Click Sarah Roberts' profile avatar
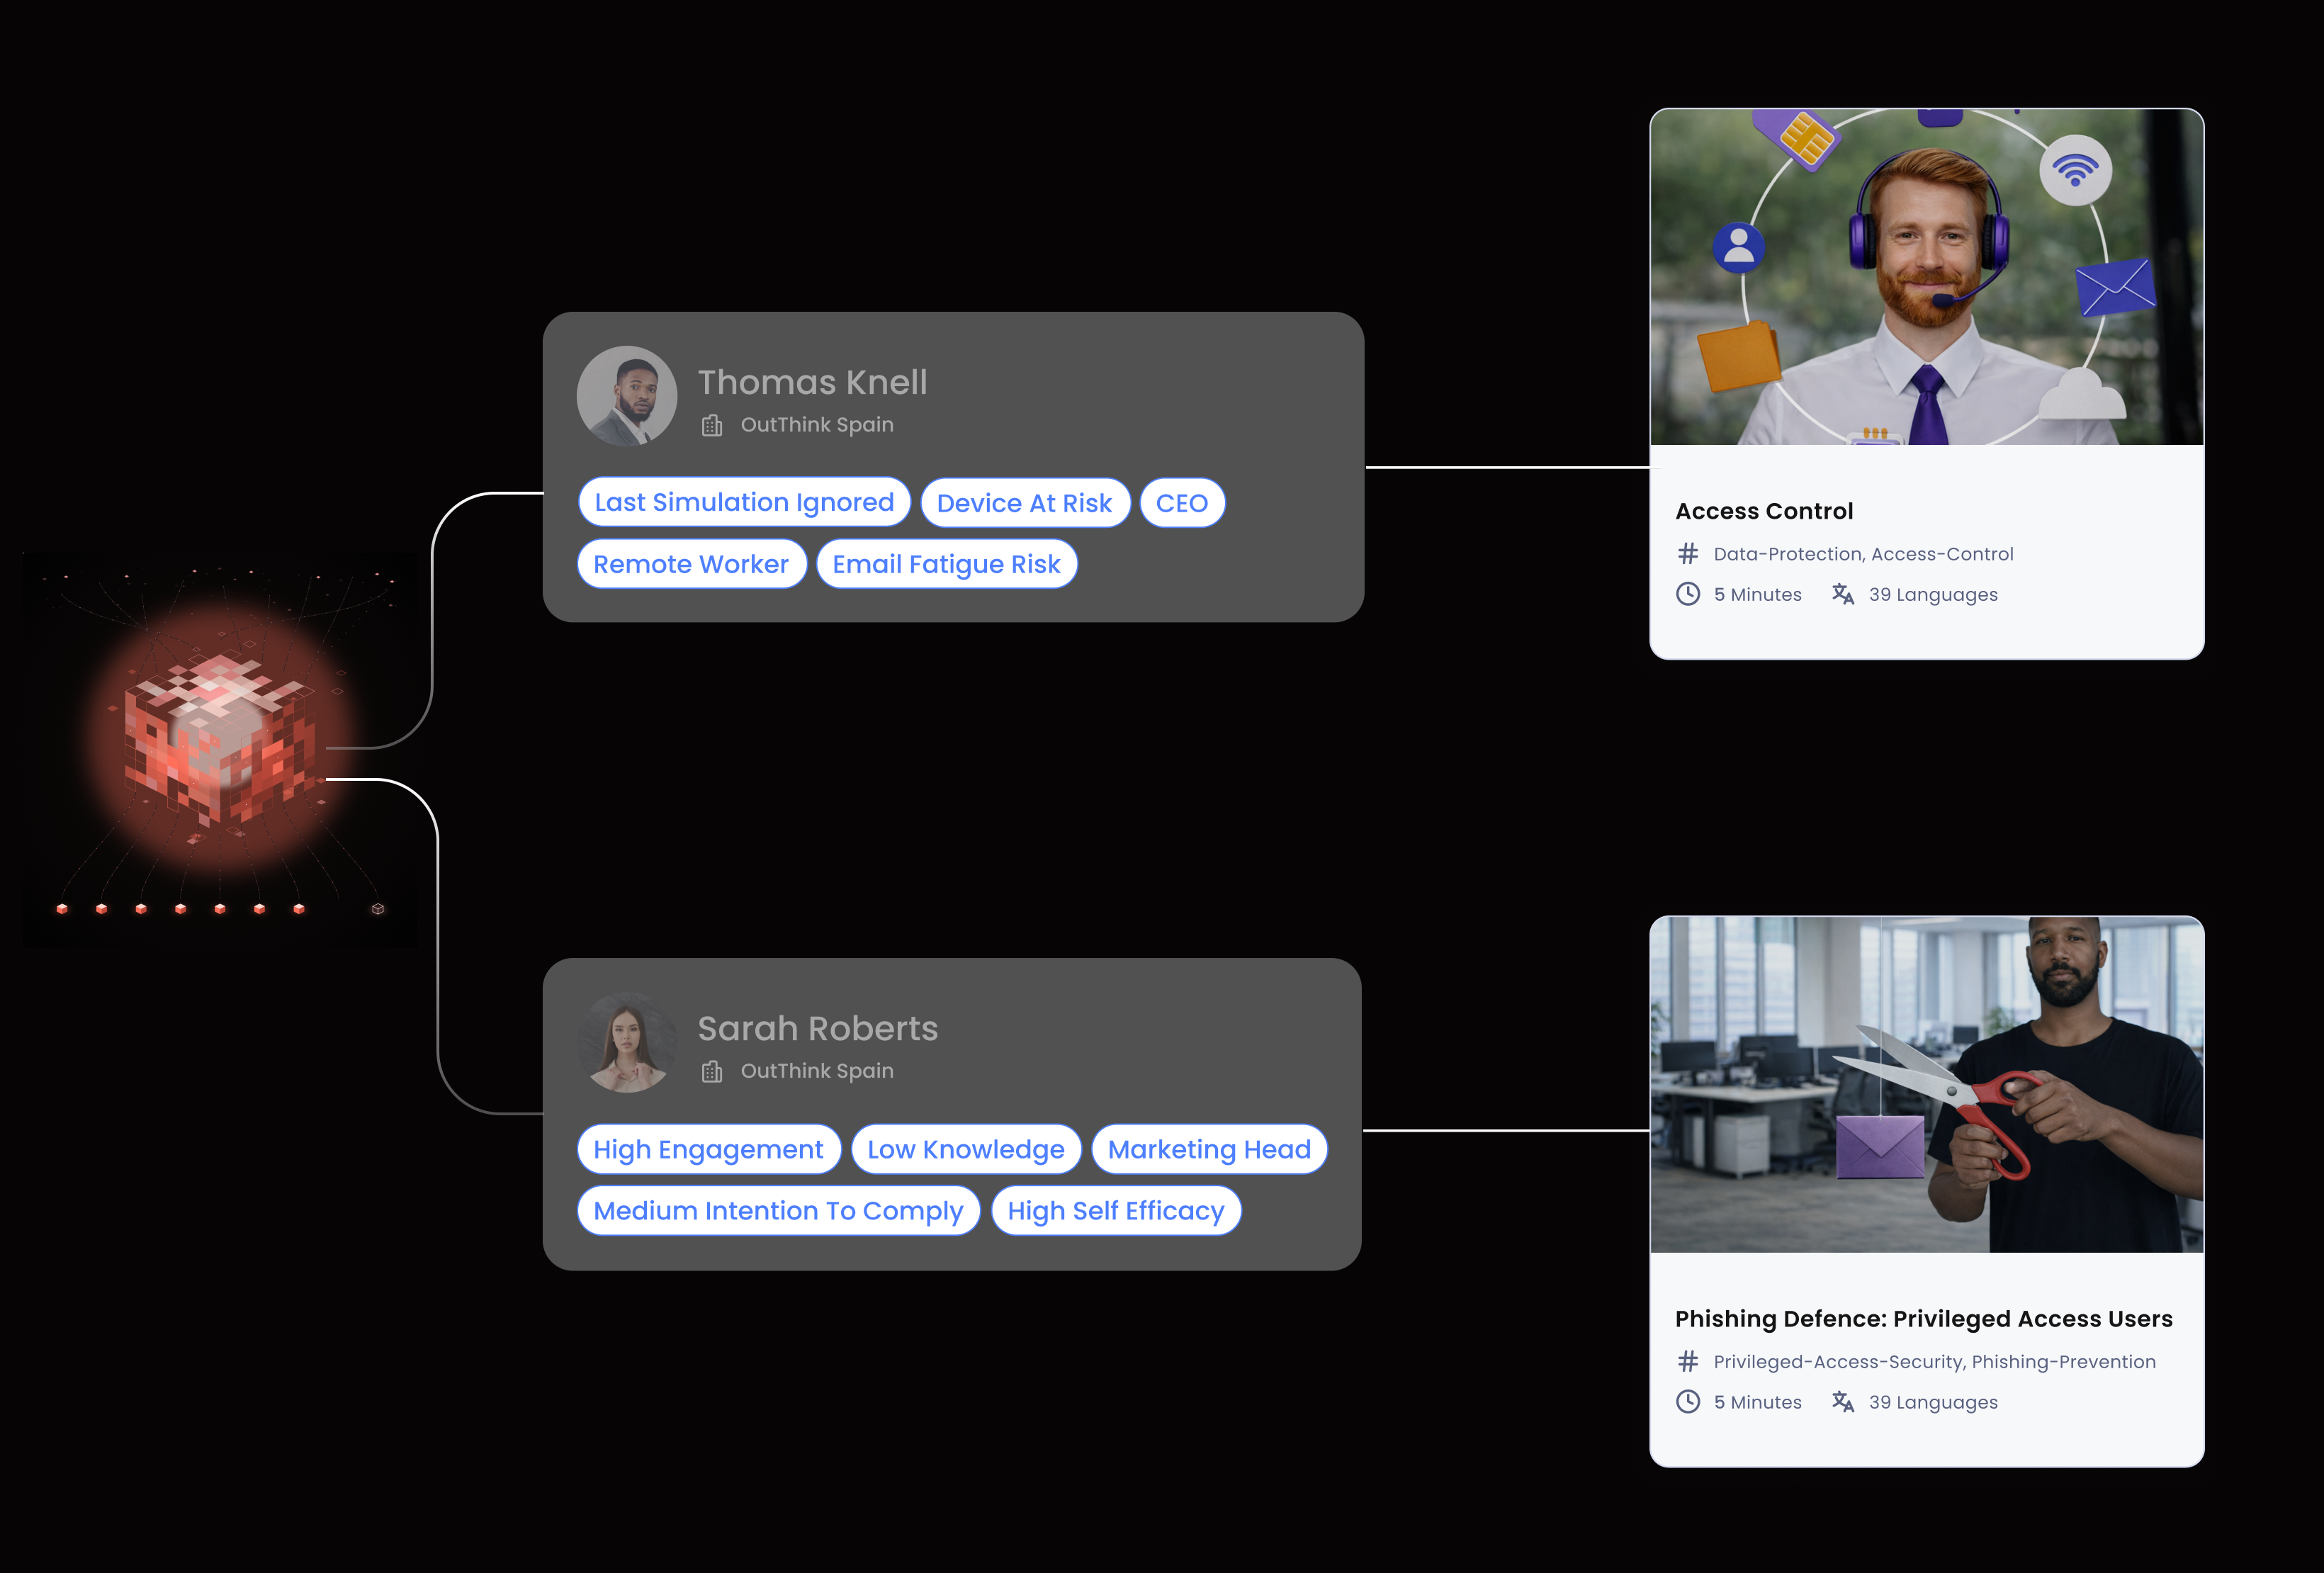This screenshot has height=1573, width=2324. click(627, 1042)
